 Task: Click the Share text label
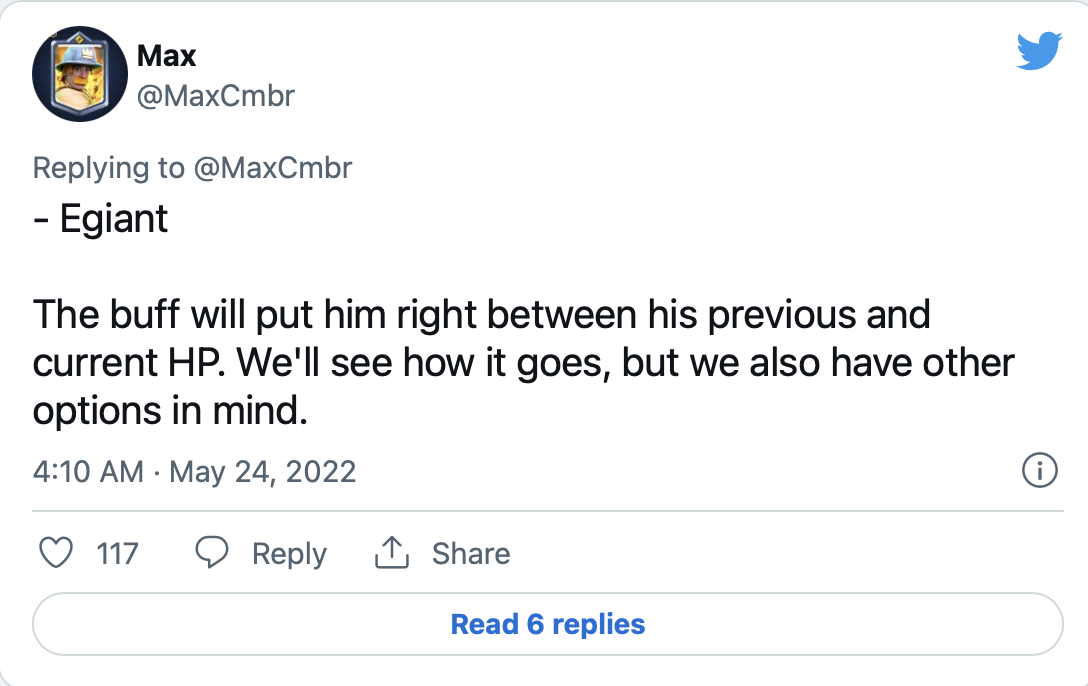click(x=471, y=554)
